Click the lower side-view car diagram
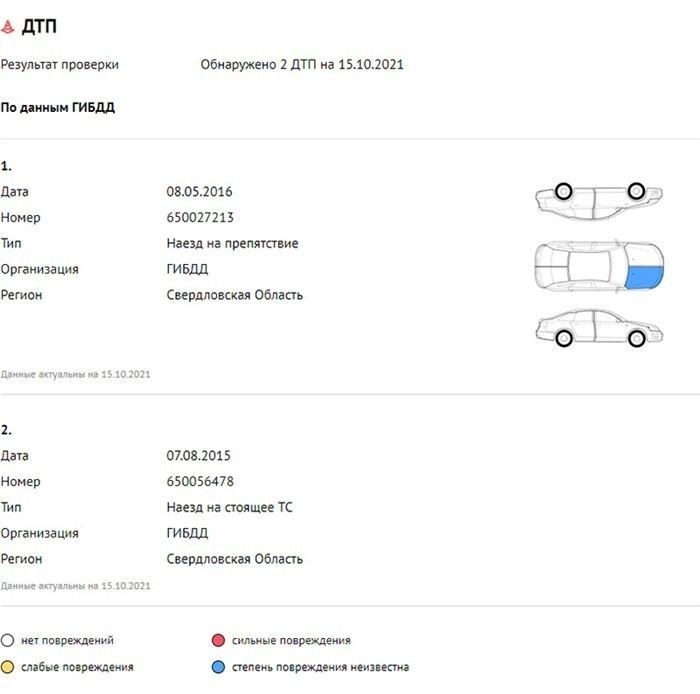 (598, 328)
